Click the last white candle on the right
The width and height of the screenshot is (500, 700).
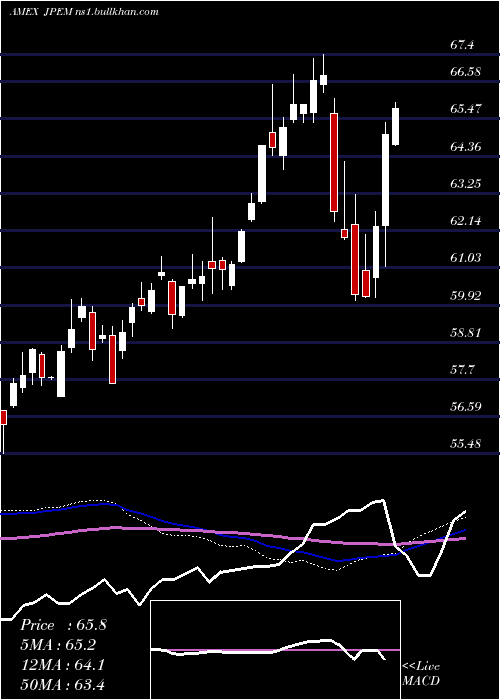395,126
